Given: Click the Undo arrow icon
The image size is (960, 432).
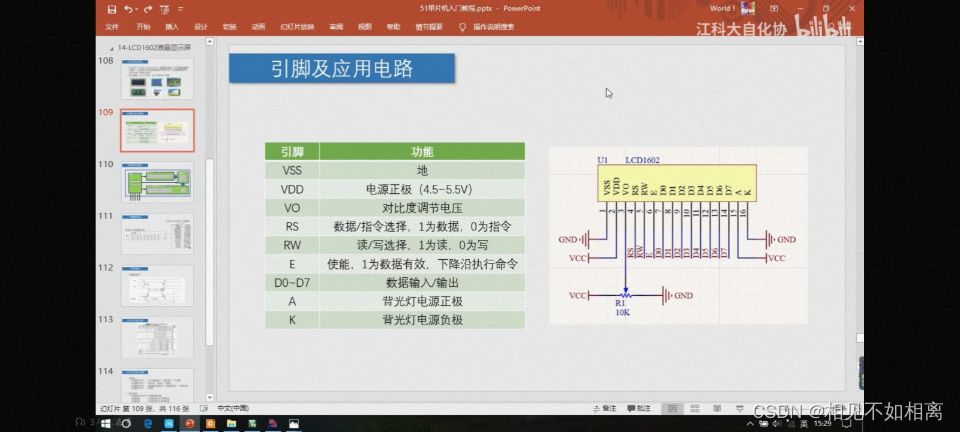Looking at the screenshot, I should 128,9.
